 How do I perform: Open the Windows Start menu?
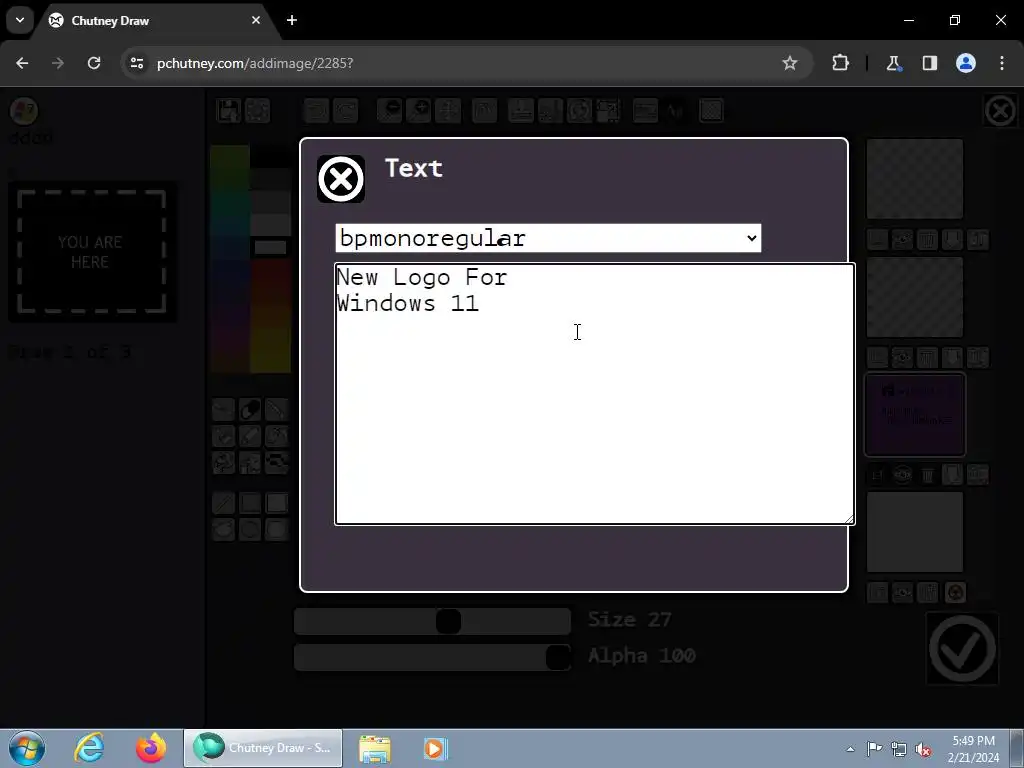point(27,748)
